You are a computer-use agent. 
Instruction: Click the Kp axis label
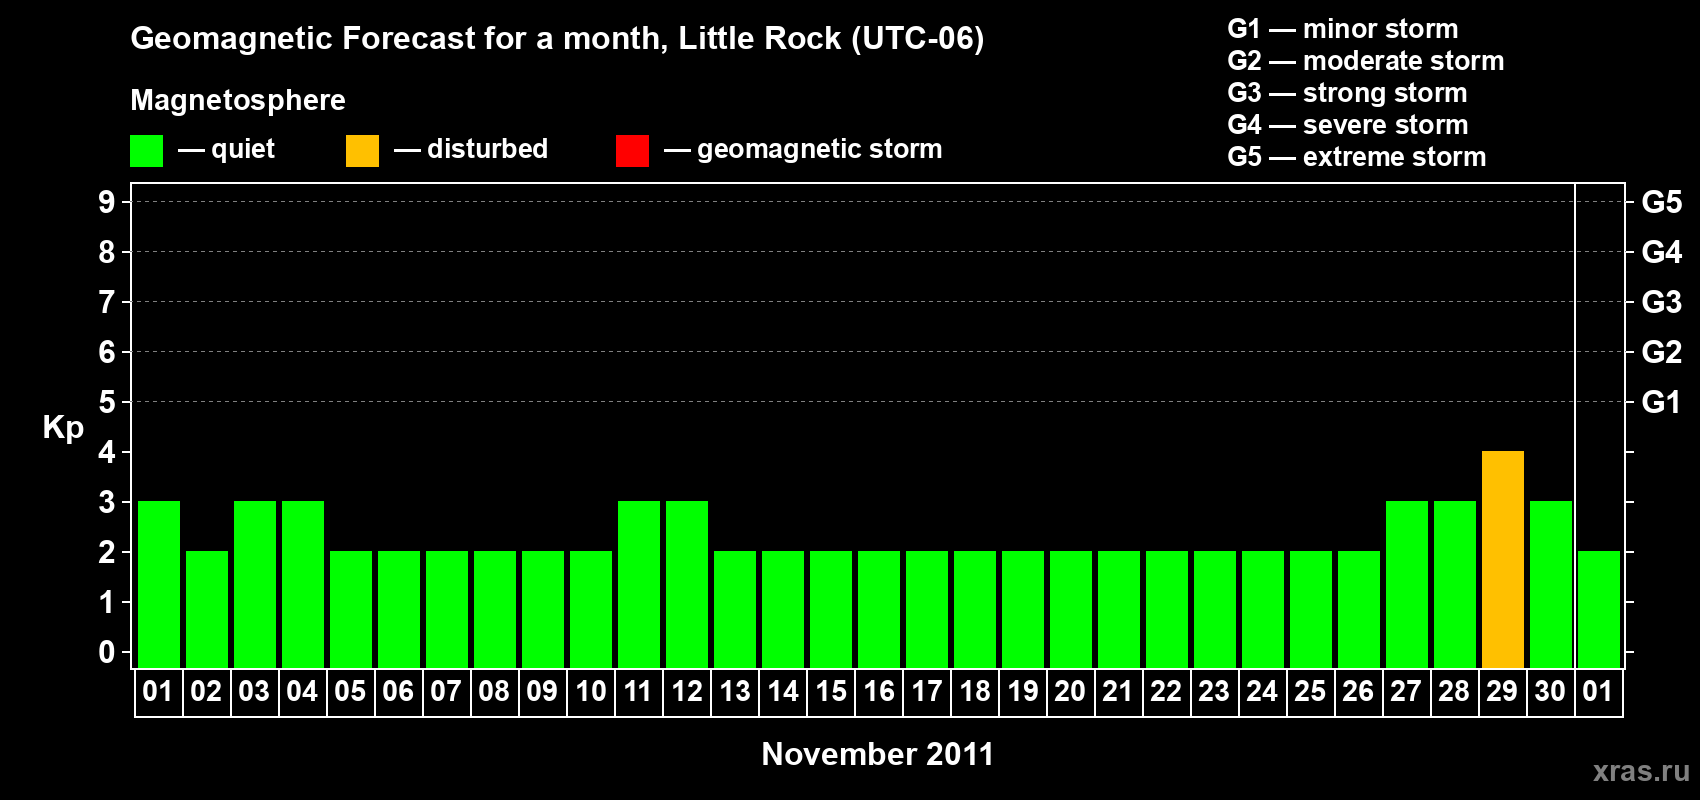[x=63, y=428]
